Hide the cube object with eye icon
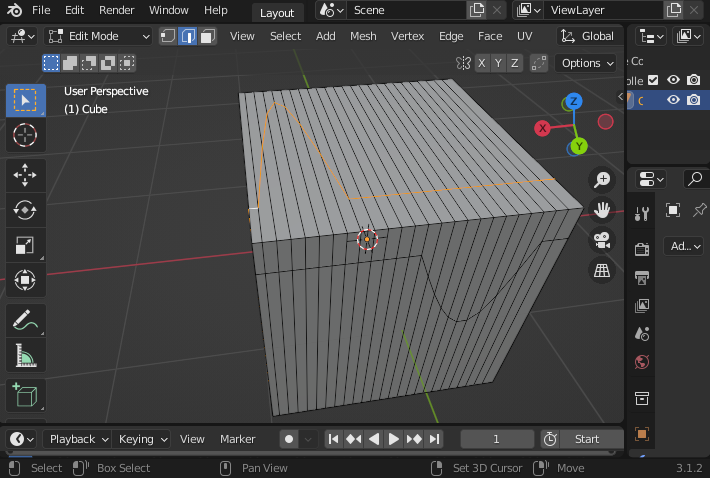Viewport: 710px width, 478px height. click(x=673, y=100)
